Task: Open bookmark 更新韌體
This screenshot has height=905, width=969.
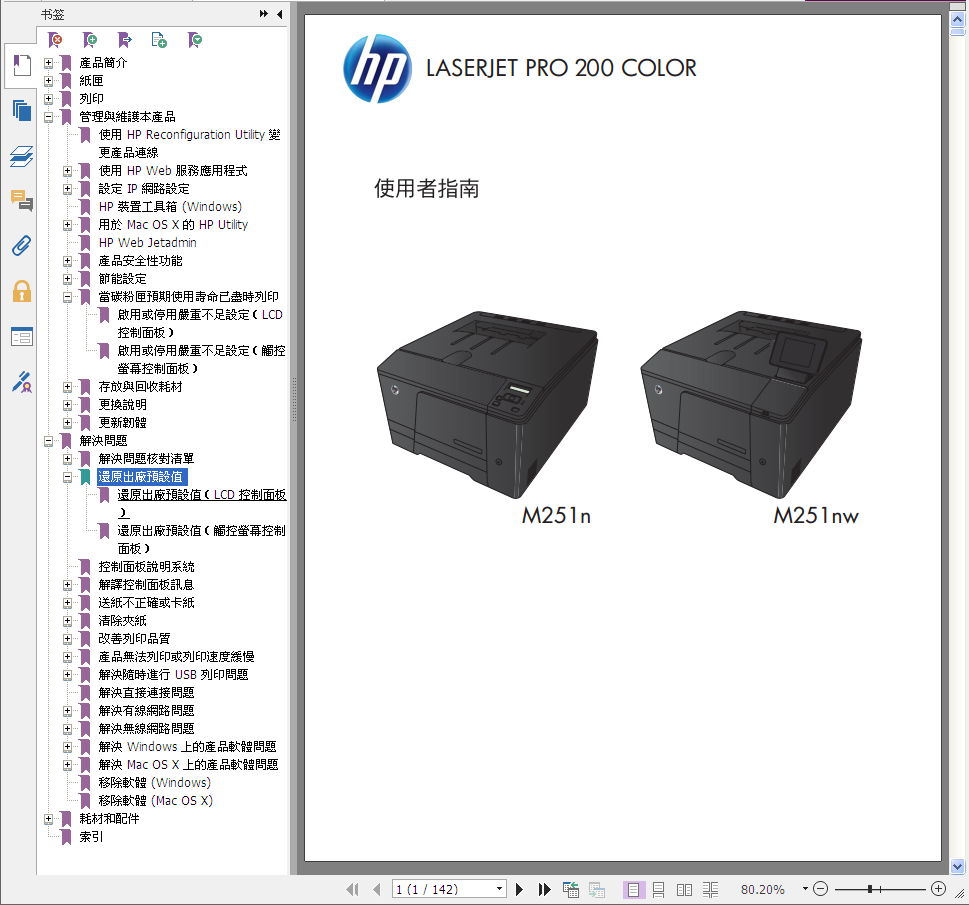Action: point(122,423)
